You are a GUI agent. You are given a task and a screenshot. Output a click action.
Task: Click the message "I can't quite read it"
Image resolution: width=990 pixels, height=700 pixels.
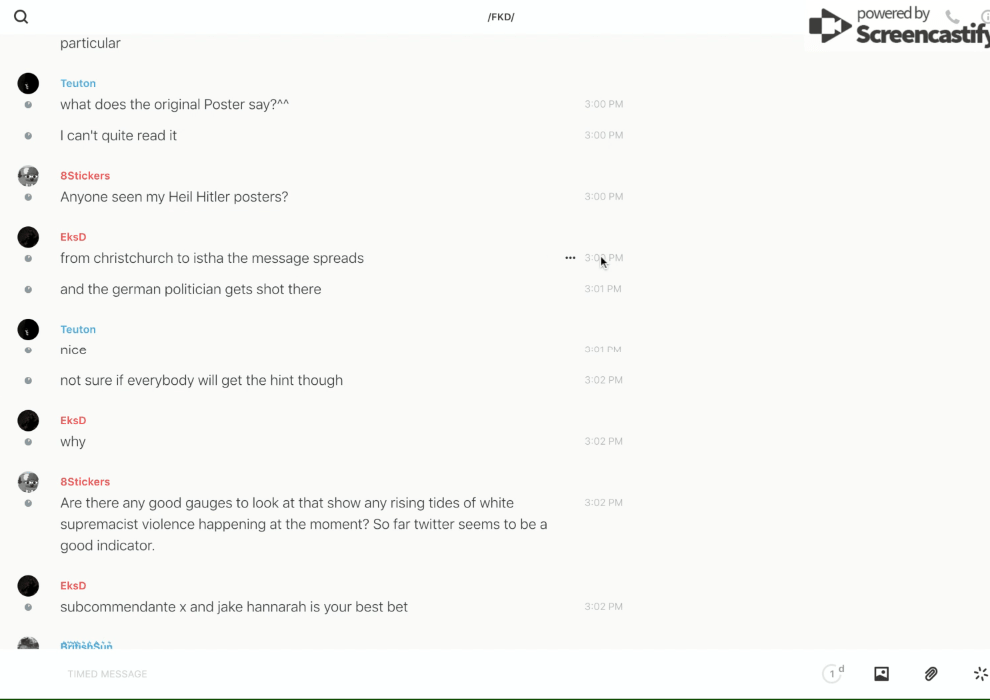click(118, 135)
